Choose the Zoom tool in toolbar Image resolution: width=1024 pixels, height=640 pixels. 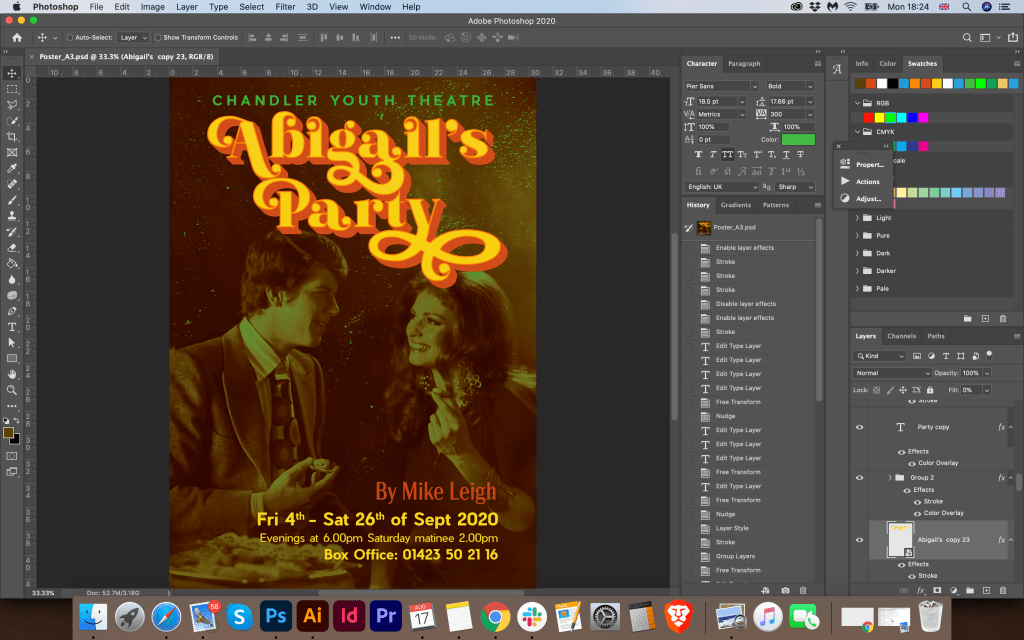point(12,390)
